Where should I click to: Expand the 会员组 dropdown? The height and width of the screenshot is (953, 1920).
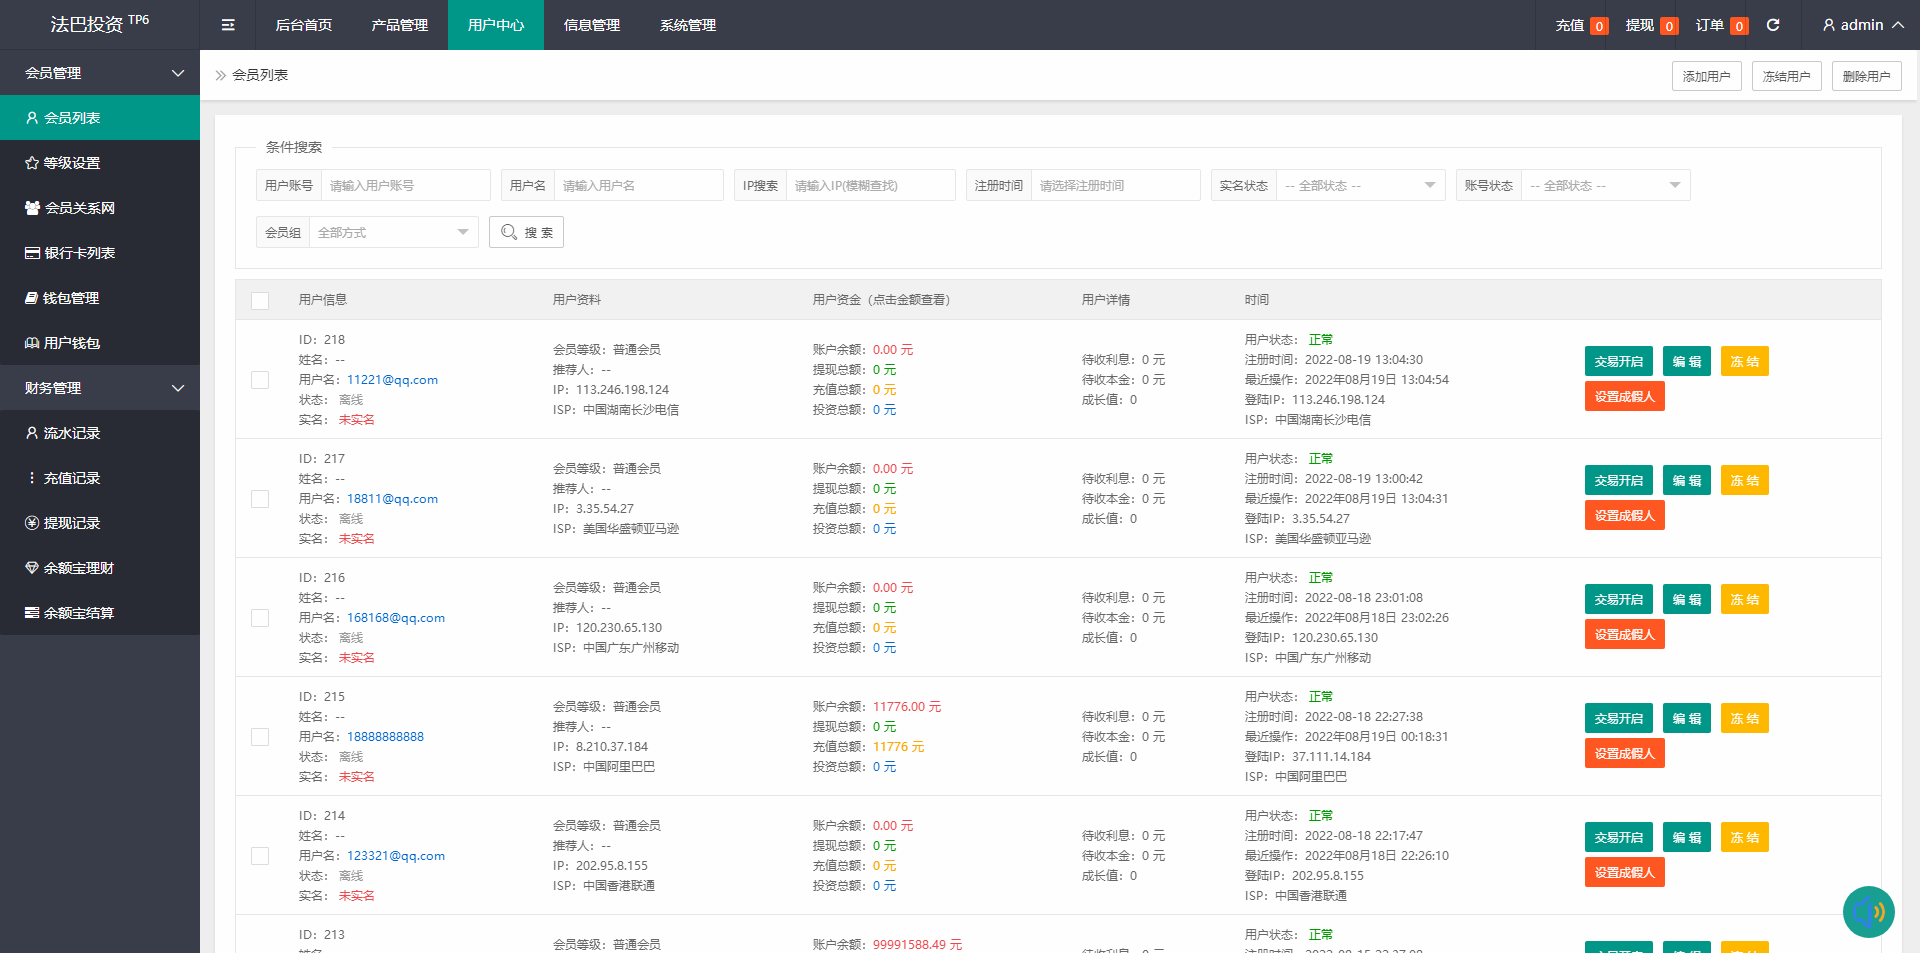(x=392, y=232)
